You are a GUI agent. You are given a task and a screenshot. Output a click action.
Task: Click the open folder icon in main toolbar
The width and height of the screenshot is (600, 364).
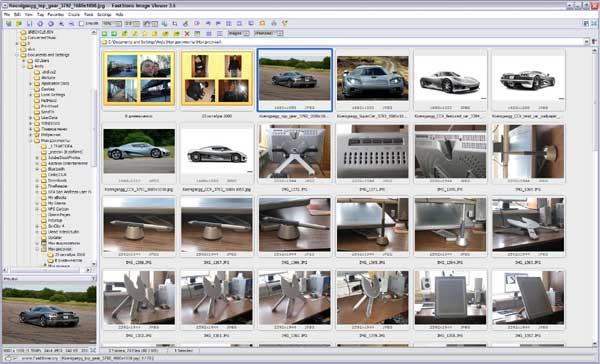tap(18, 24)
